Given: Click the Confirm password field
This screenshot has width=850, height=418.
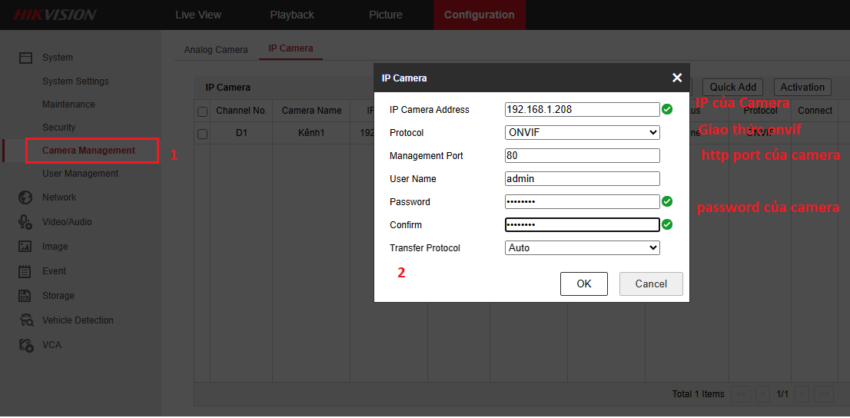Looking at the screenshot, I should pyautogui.click(x=582, y=225).
